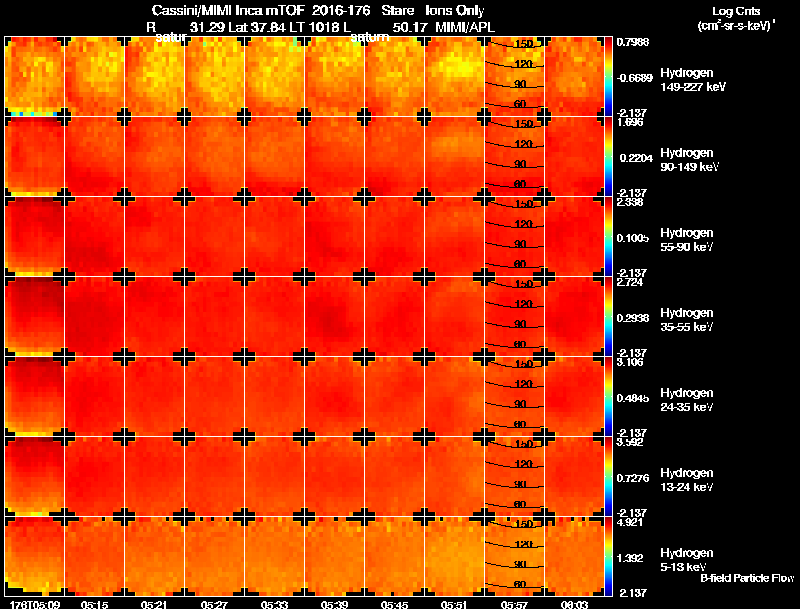Click the color scale midpoint '0.7276'
The height and width of the screenshot is (609, 800).
tap(633, 478)
